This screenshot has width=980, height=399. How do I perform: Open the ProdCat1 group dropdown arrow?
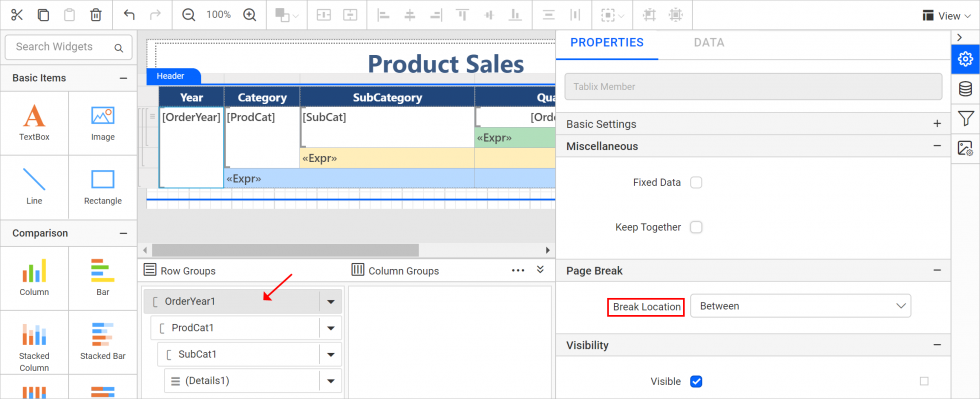point(331,328)
